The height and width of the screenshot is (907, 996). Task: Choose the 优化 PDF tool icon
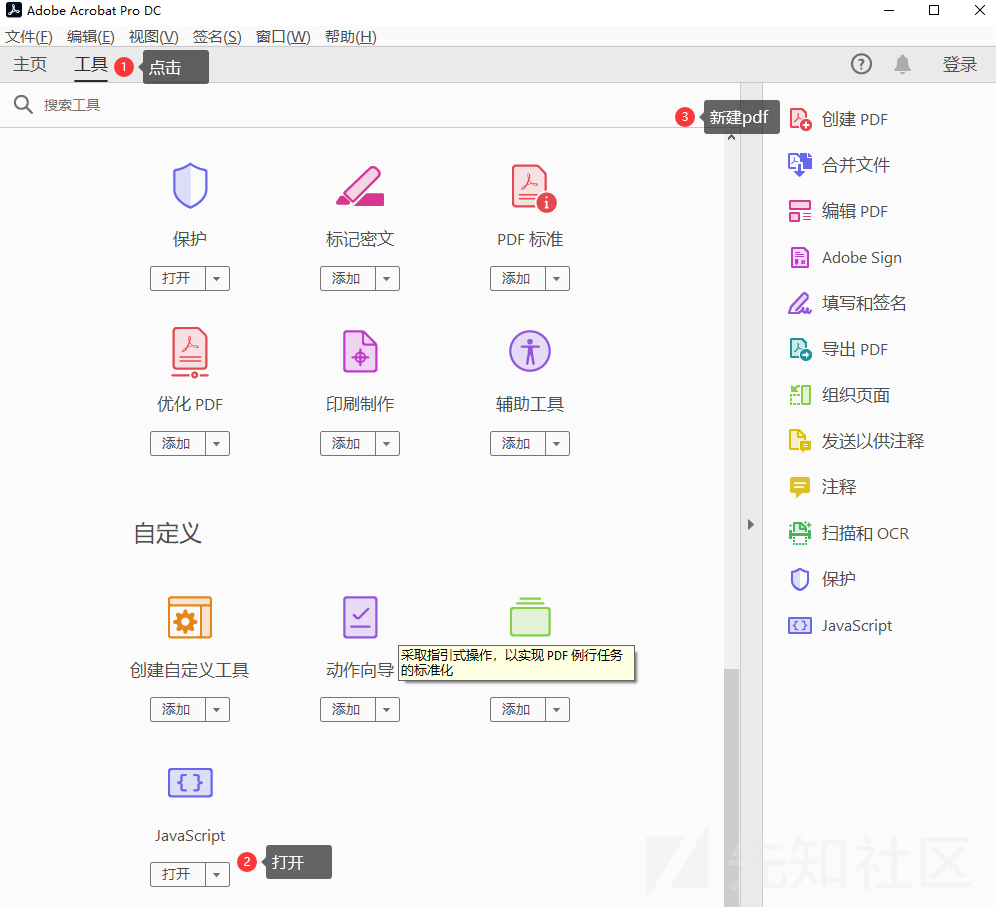click(190, 352)
